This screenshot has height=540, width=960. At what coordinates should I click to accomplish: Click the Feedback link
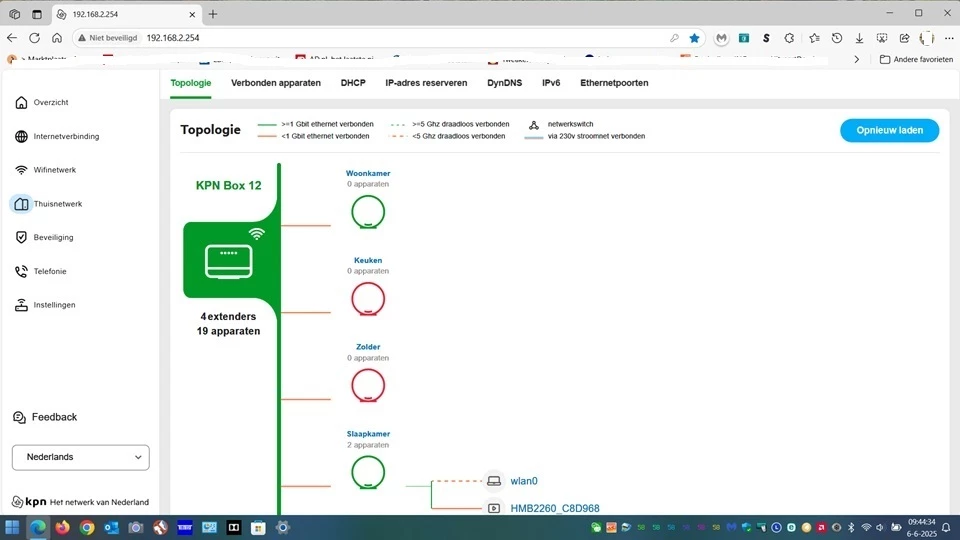point(45,417)
